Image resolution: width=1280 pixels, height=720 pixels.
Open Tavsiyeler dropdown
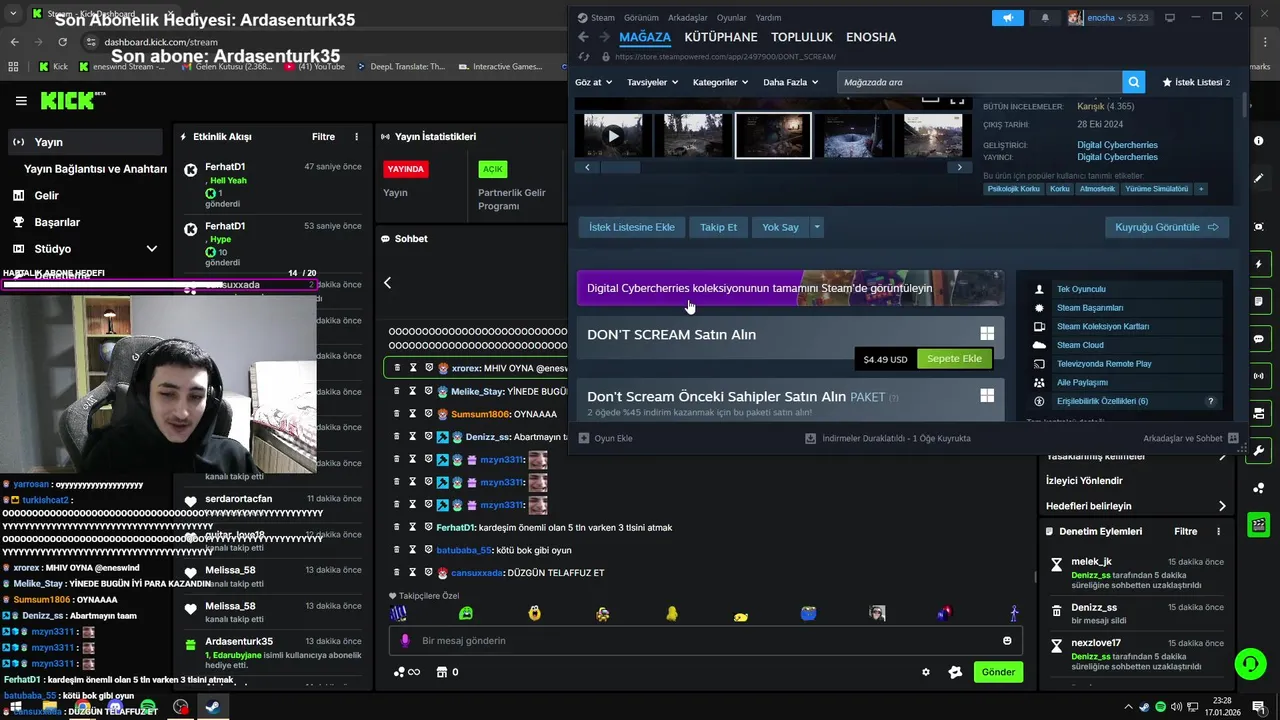pos(651,82)
